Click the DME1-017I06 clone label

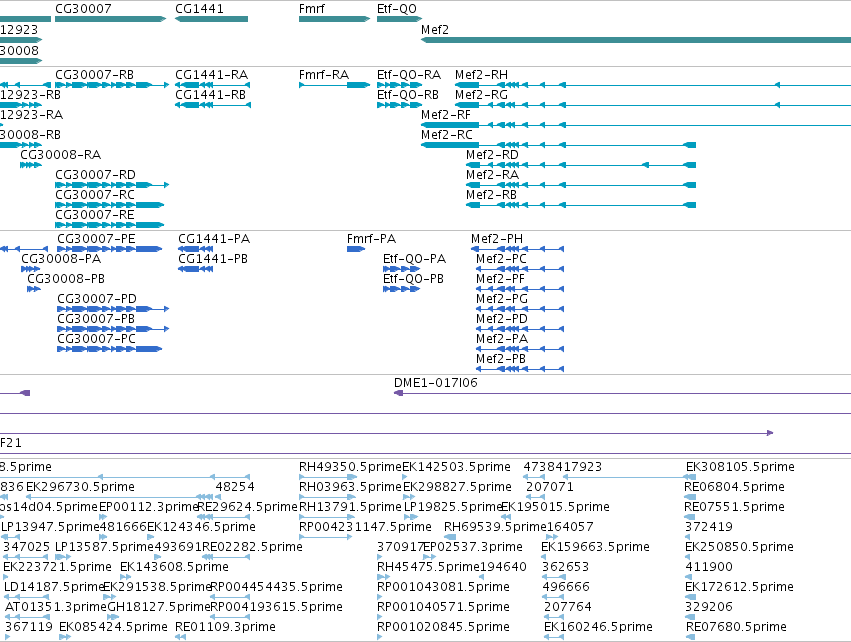click(x=436, y=383)
